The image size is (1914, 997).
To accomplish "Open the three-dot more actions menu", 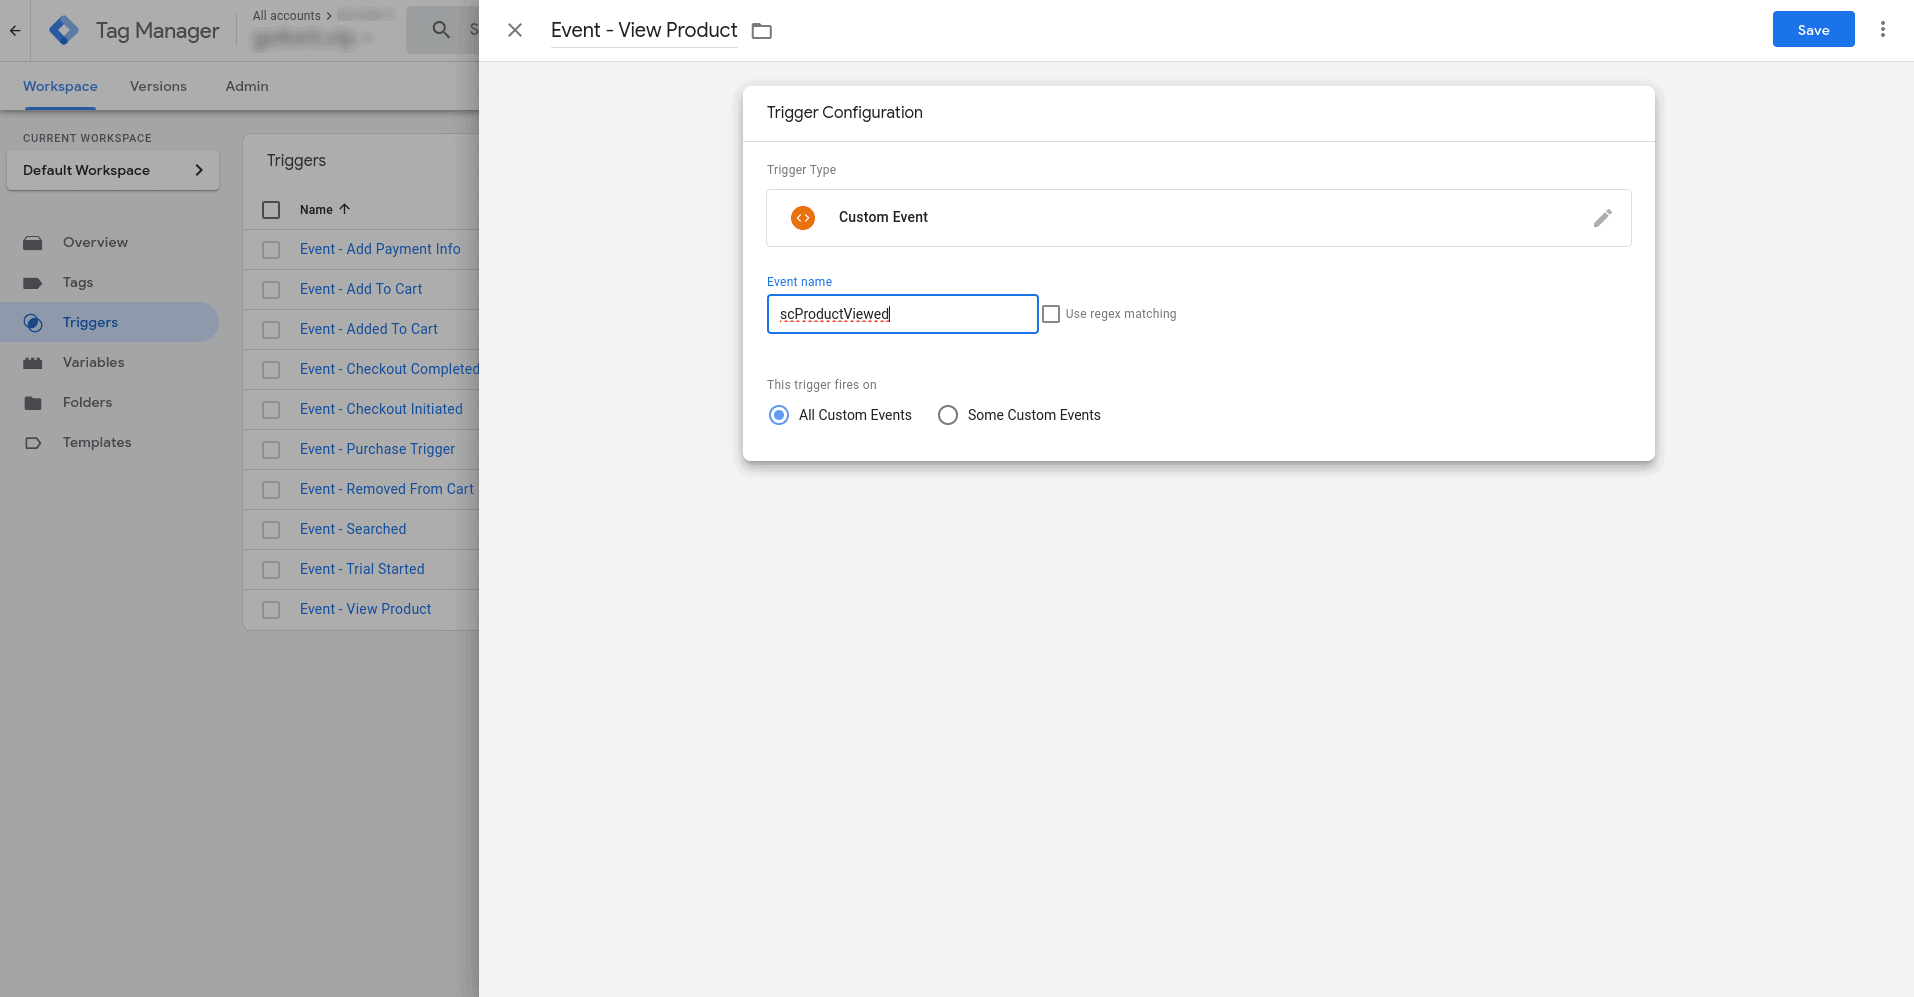I will 1882,30.
